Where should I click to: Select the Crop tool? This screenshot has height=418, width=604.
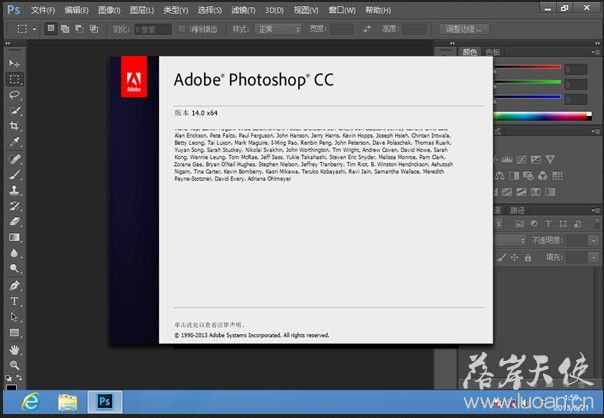15,126
